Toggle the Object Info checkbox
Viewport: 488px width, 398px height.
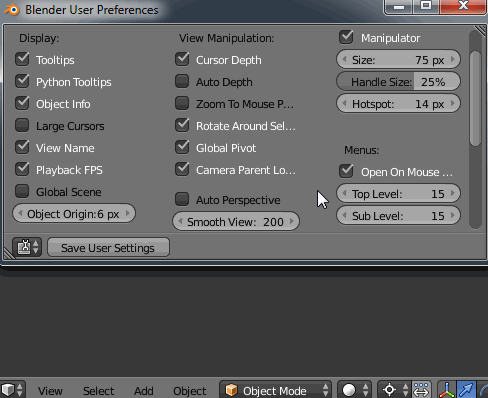click(22, 104)
